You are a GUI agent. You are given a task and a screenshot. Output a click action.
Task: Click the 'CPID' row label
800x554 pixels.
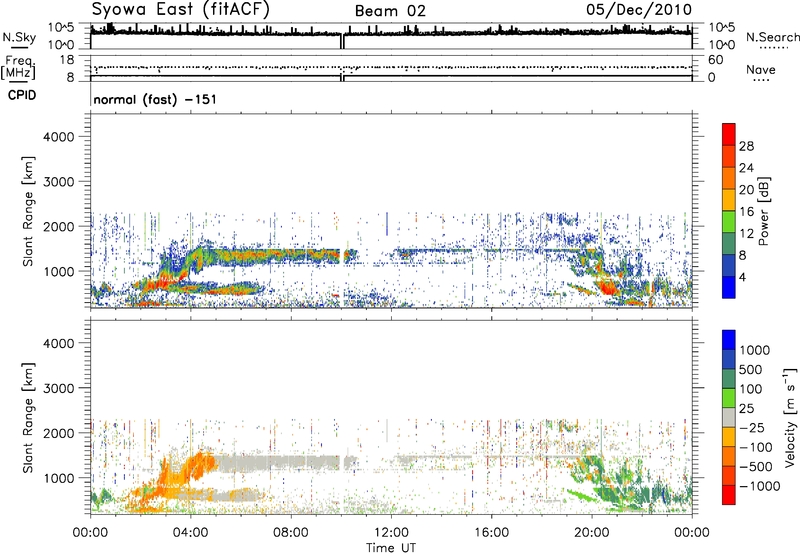point(22,95)
